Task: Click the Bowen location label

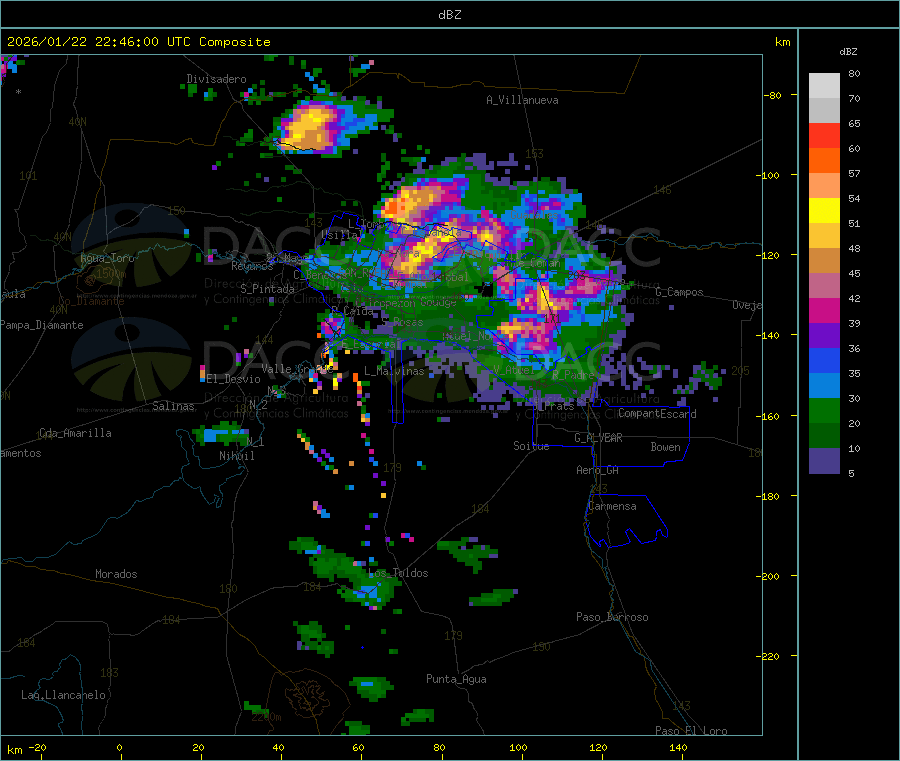Action: click(665, 447)
